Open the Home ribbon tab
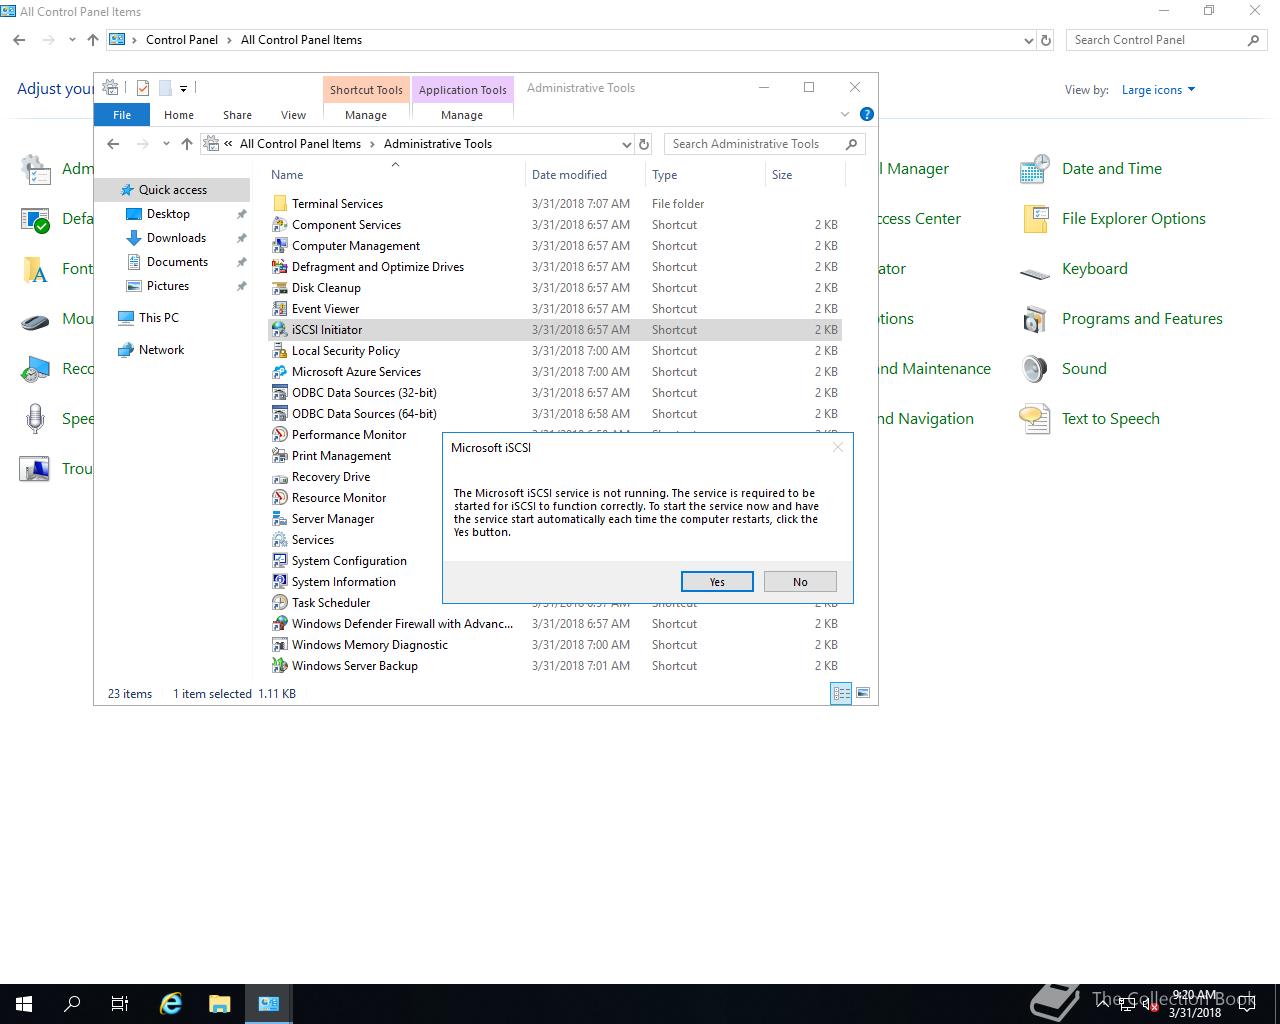 point(179,115)
